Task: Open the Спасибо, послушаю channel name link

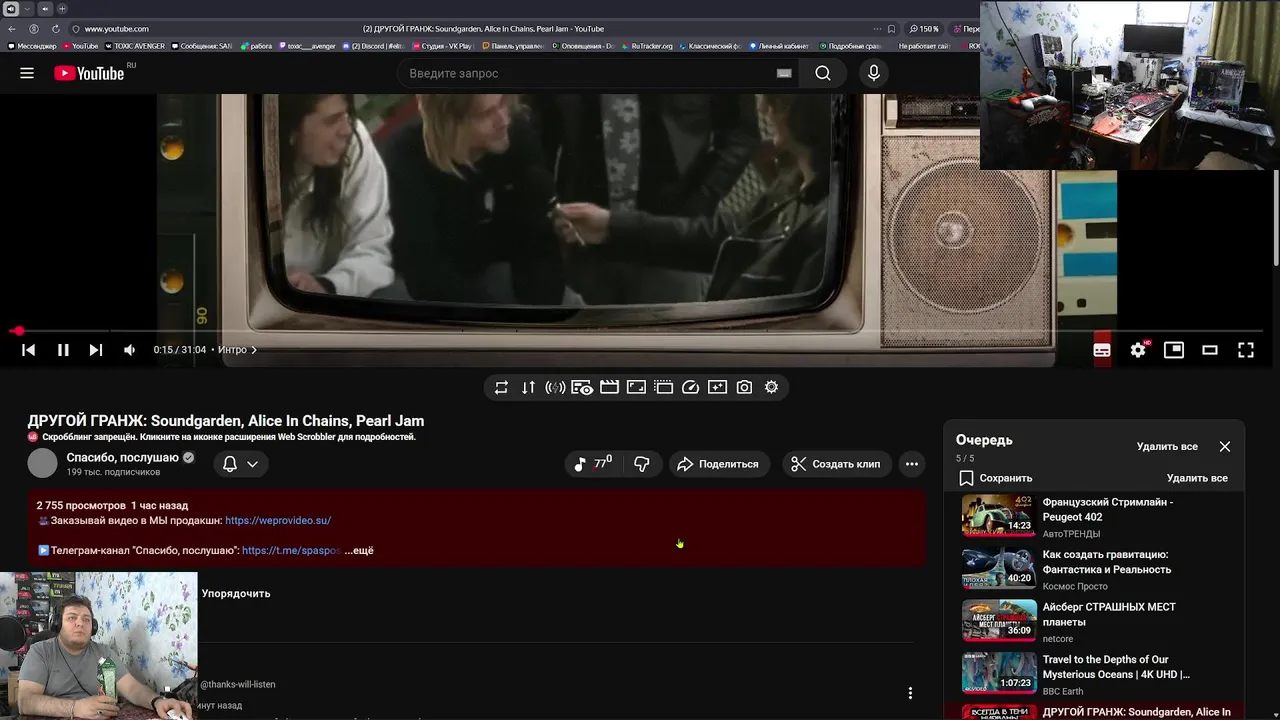Action: (x=123, y=457)
